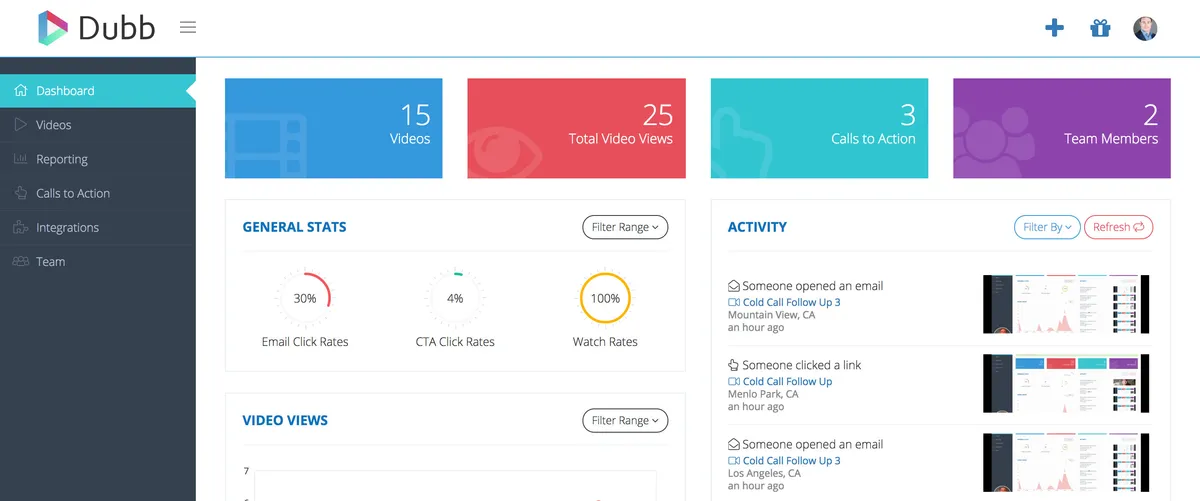Open Cold Call Follow Up link, Menlo Park
Viewport: 1200px width, 501px height.
787,381
